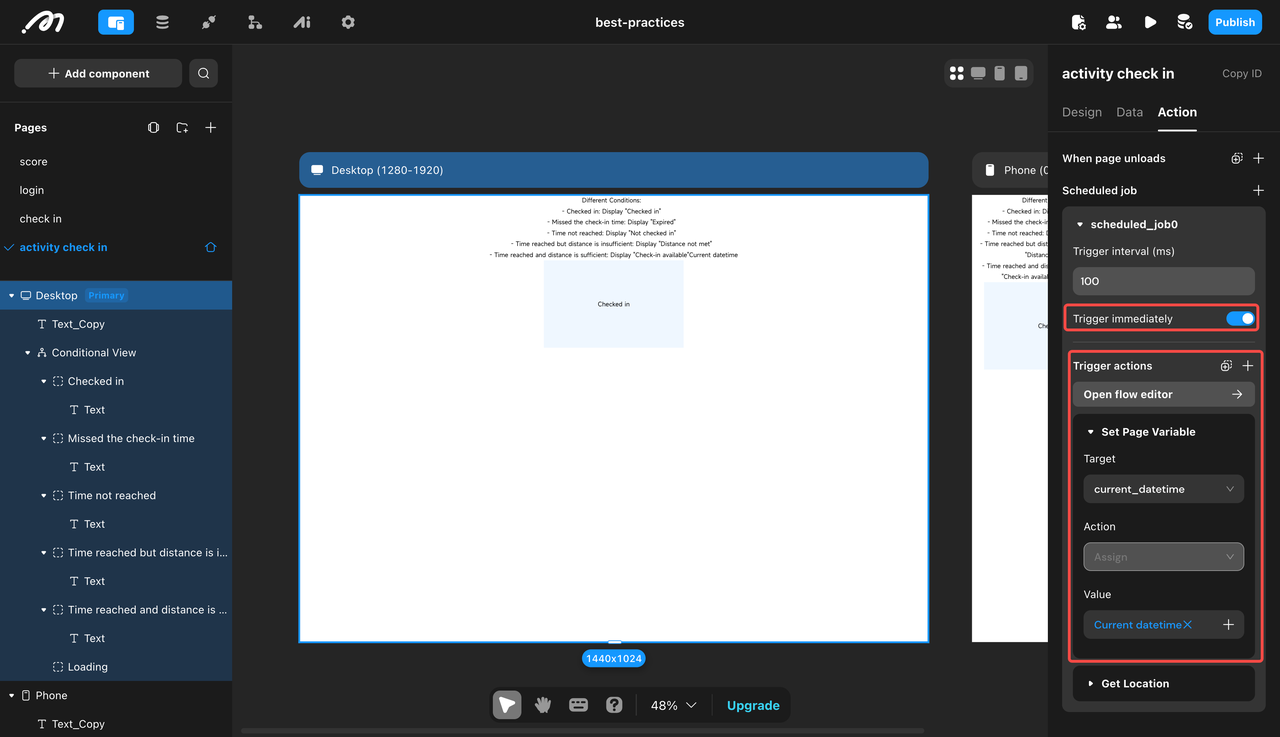Expand the Get Location action
1280x737 pixels.
[x=1091, y=684]
